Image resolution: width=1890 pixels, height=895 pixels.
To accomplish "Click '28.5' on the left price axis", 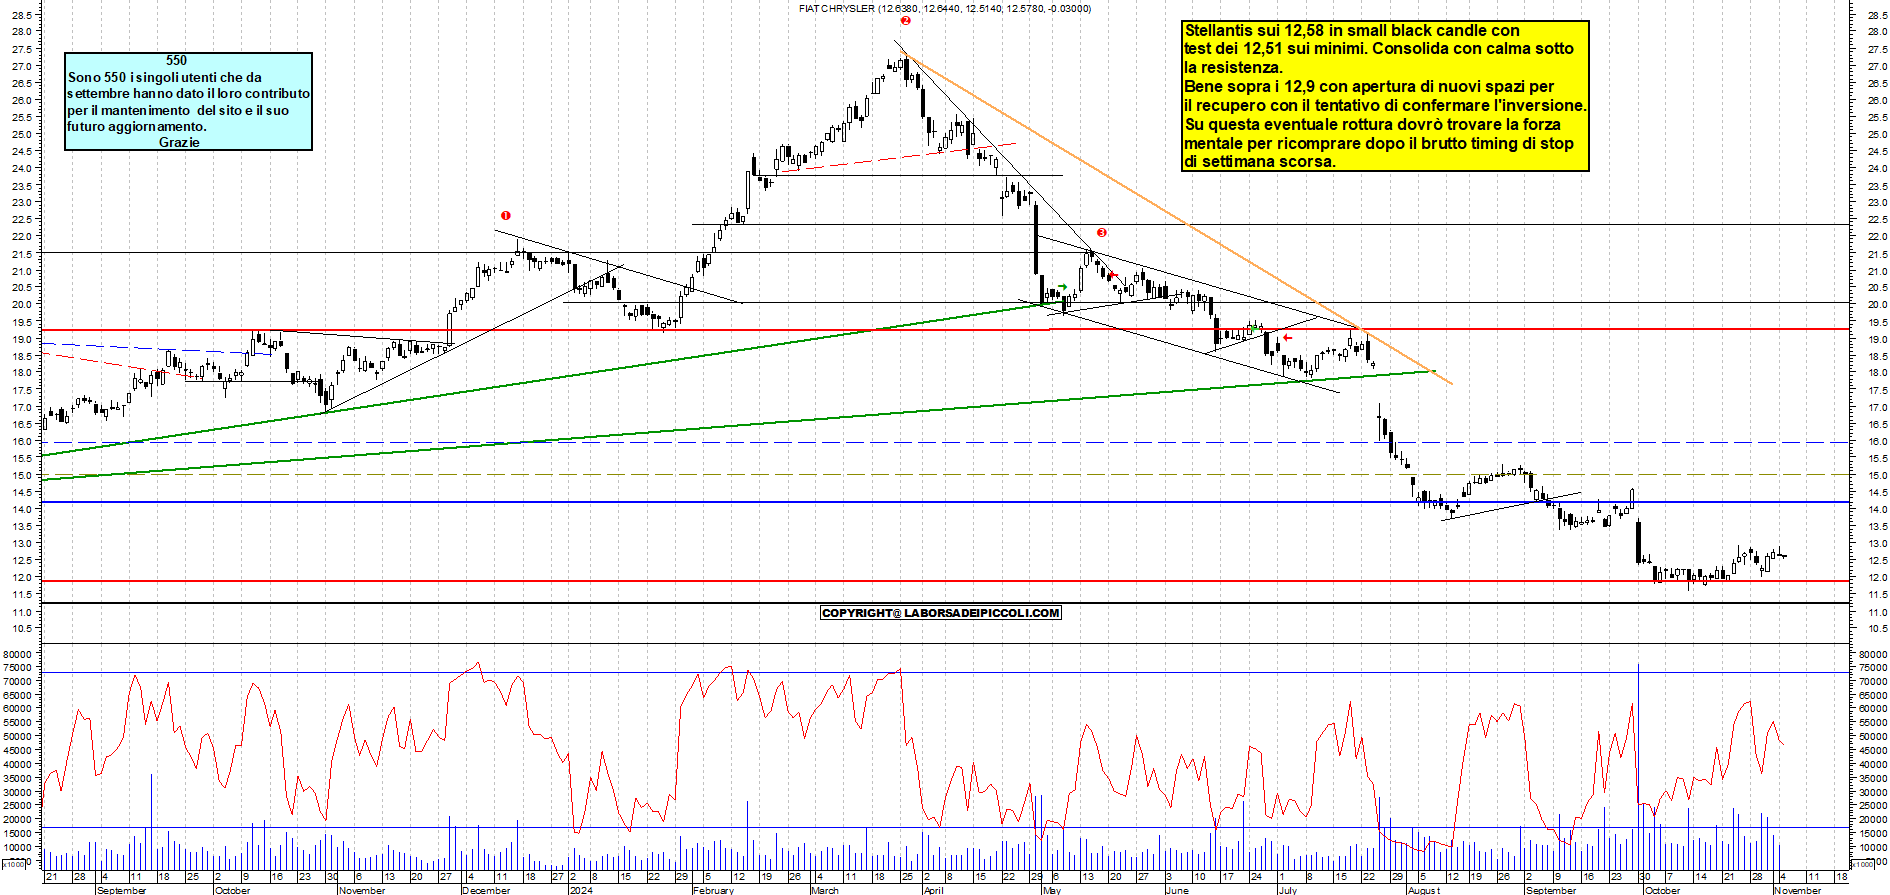I will [22, 15].
